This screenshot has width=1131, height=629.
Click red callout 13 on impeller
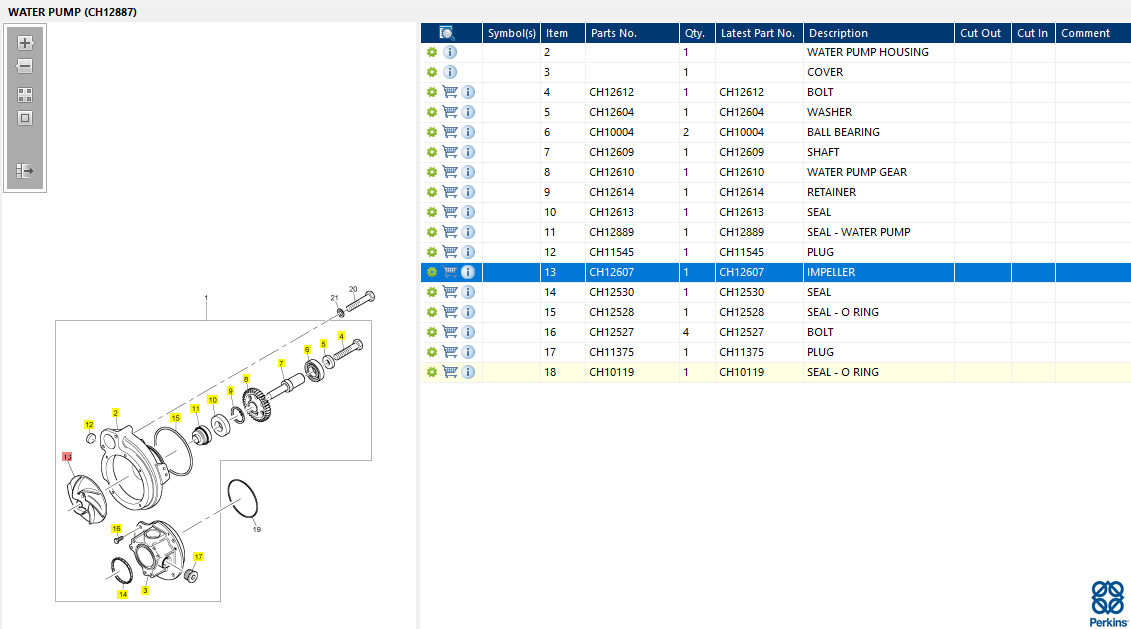click(x=67, y=457)
